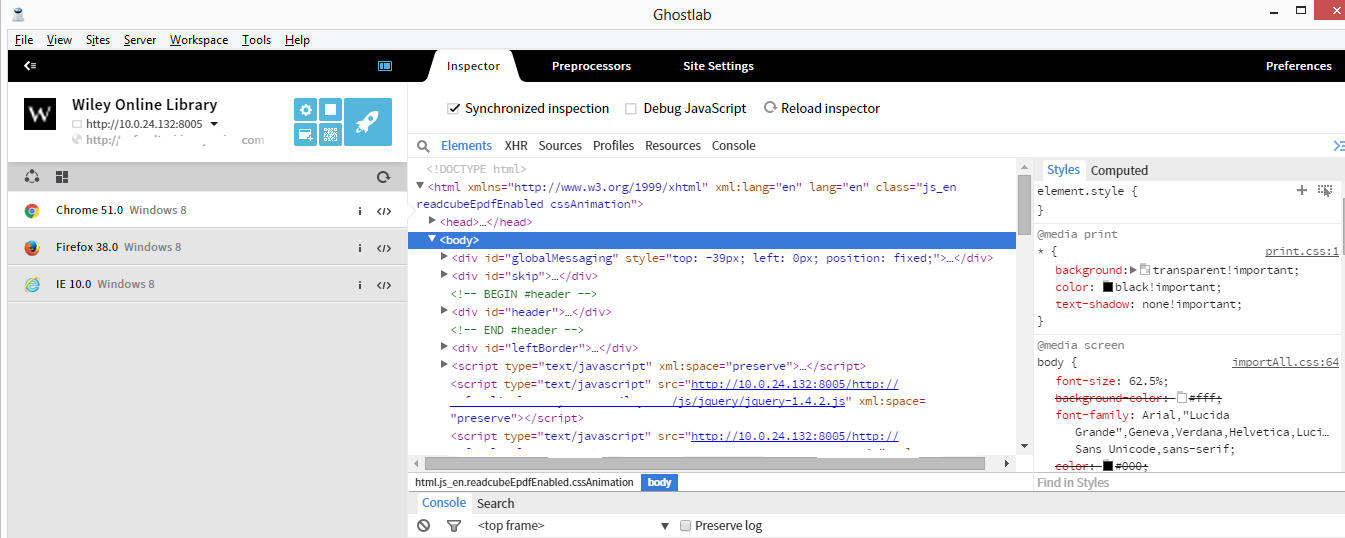
Task: Expand the script xml:space preserve node
Action: point(444,365)
